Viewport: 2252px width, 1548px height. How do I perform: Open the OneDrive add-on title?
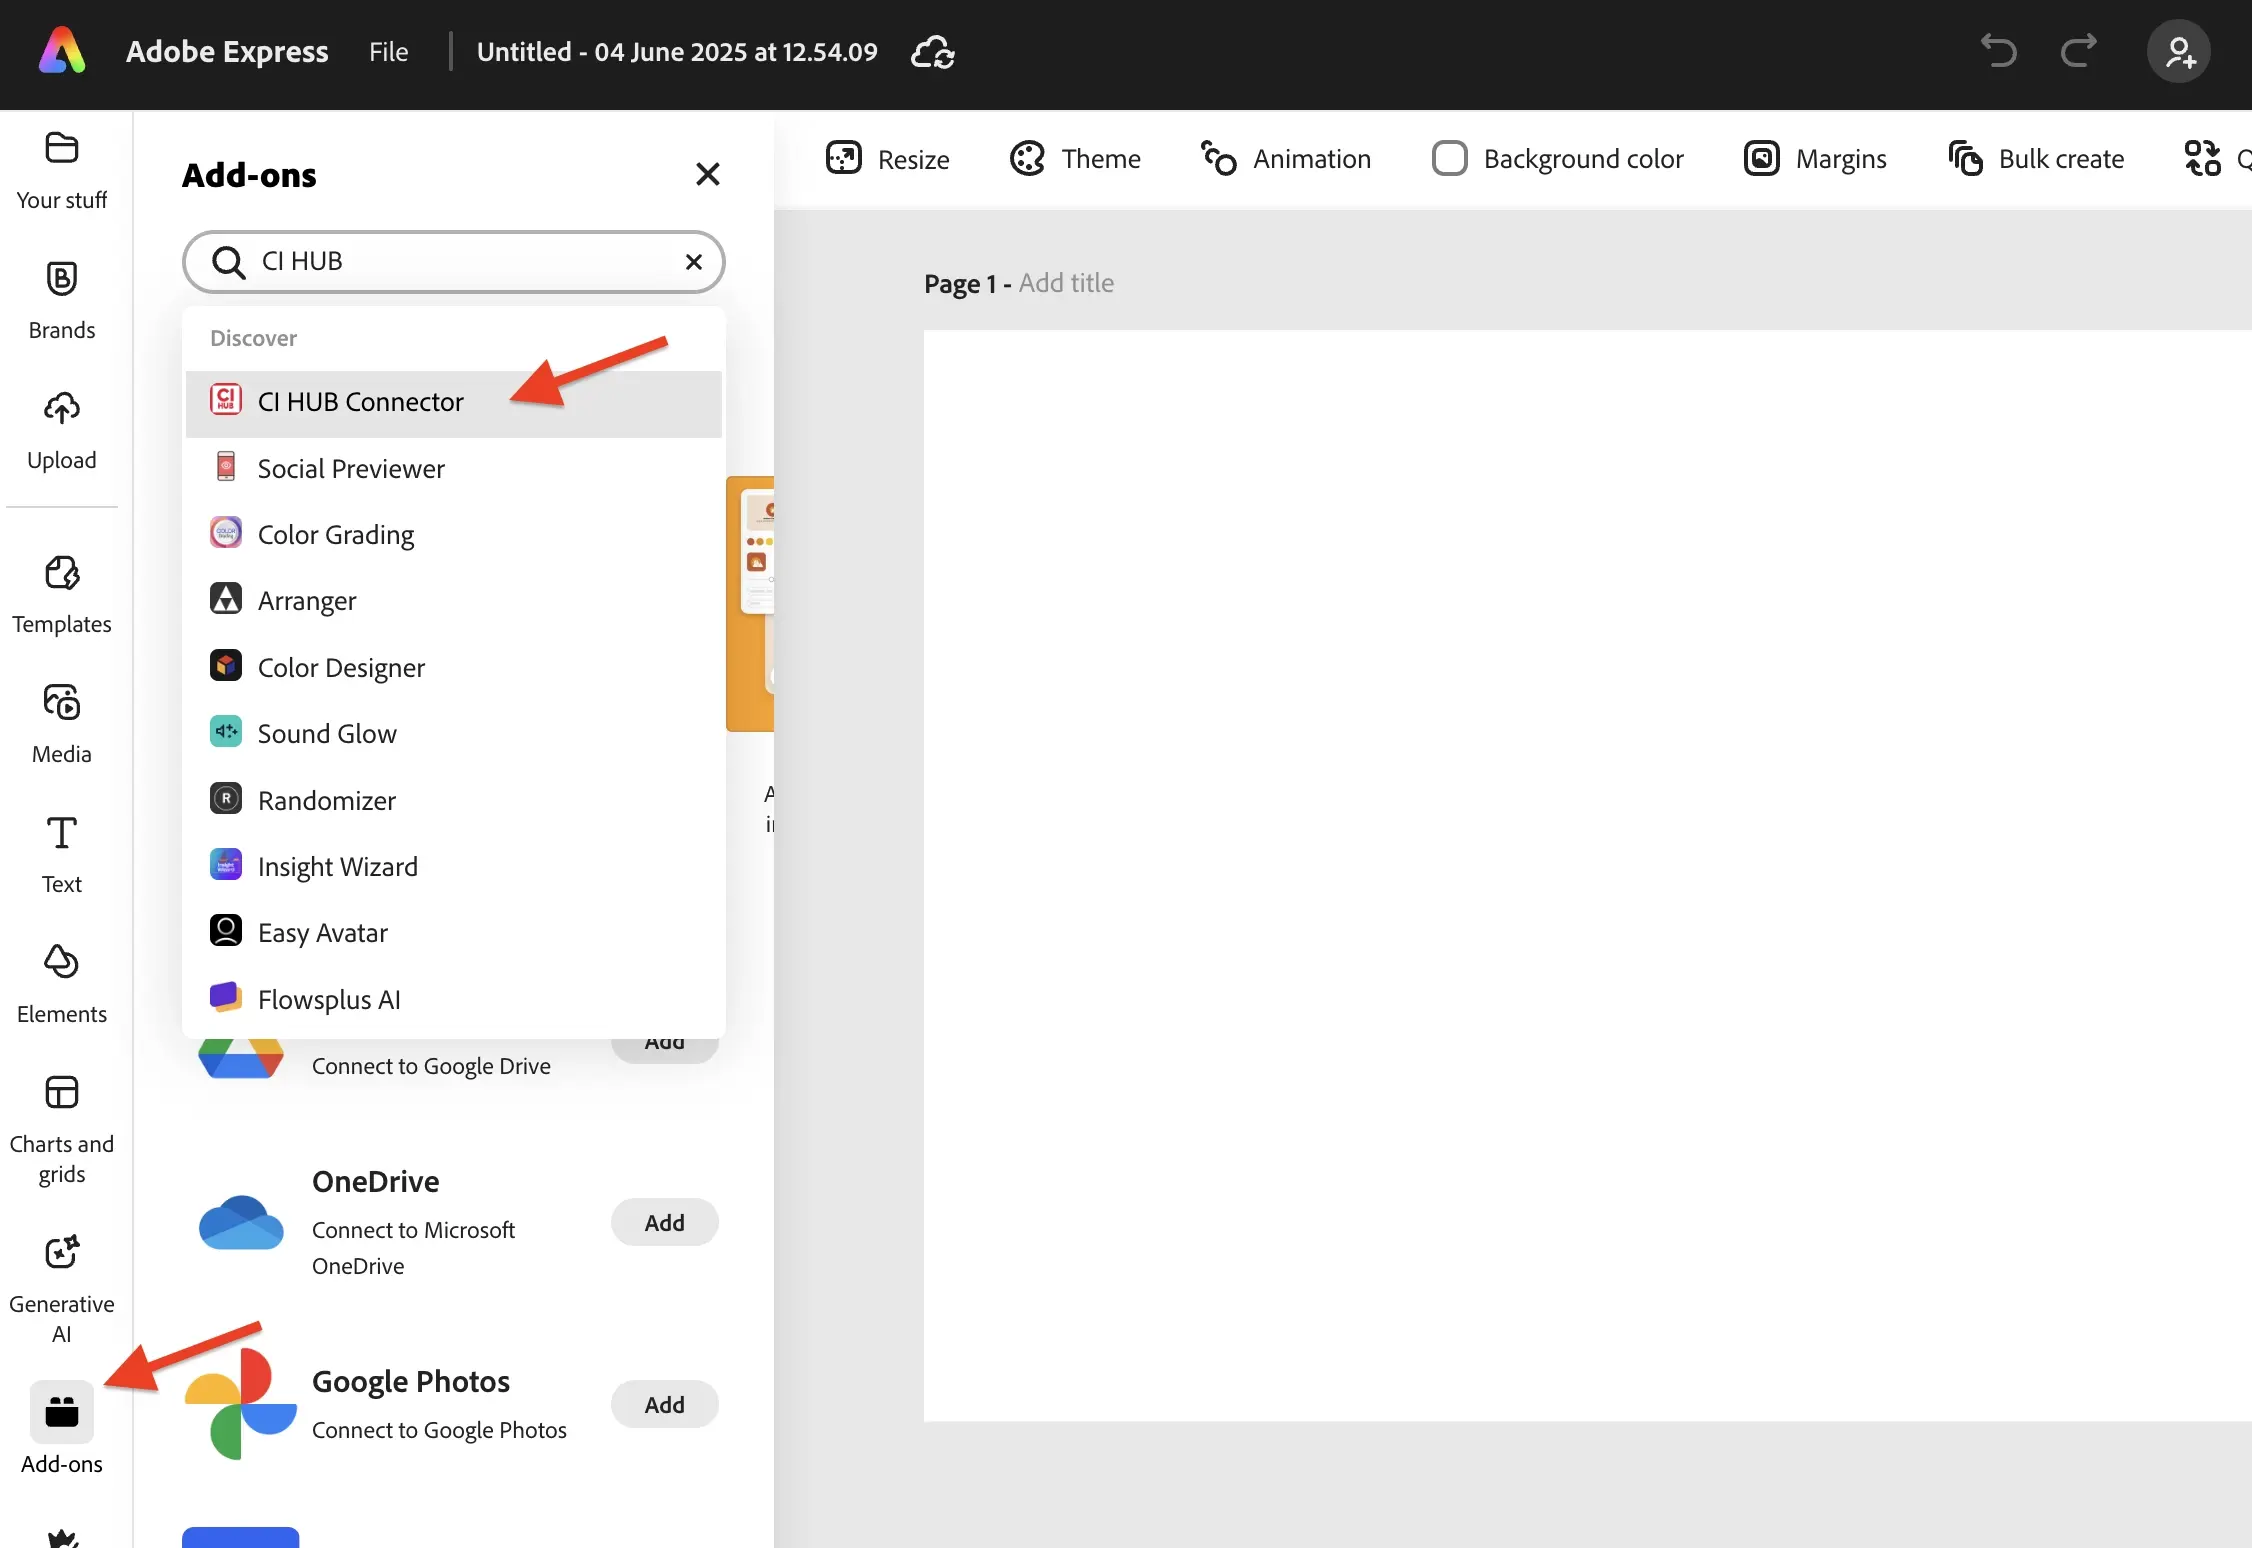(x=376, y=1181)
